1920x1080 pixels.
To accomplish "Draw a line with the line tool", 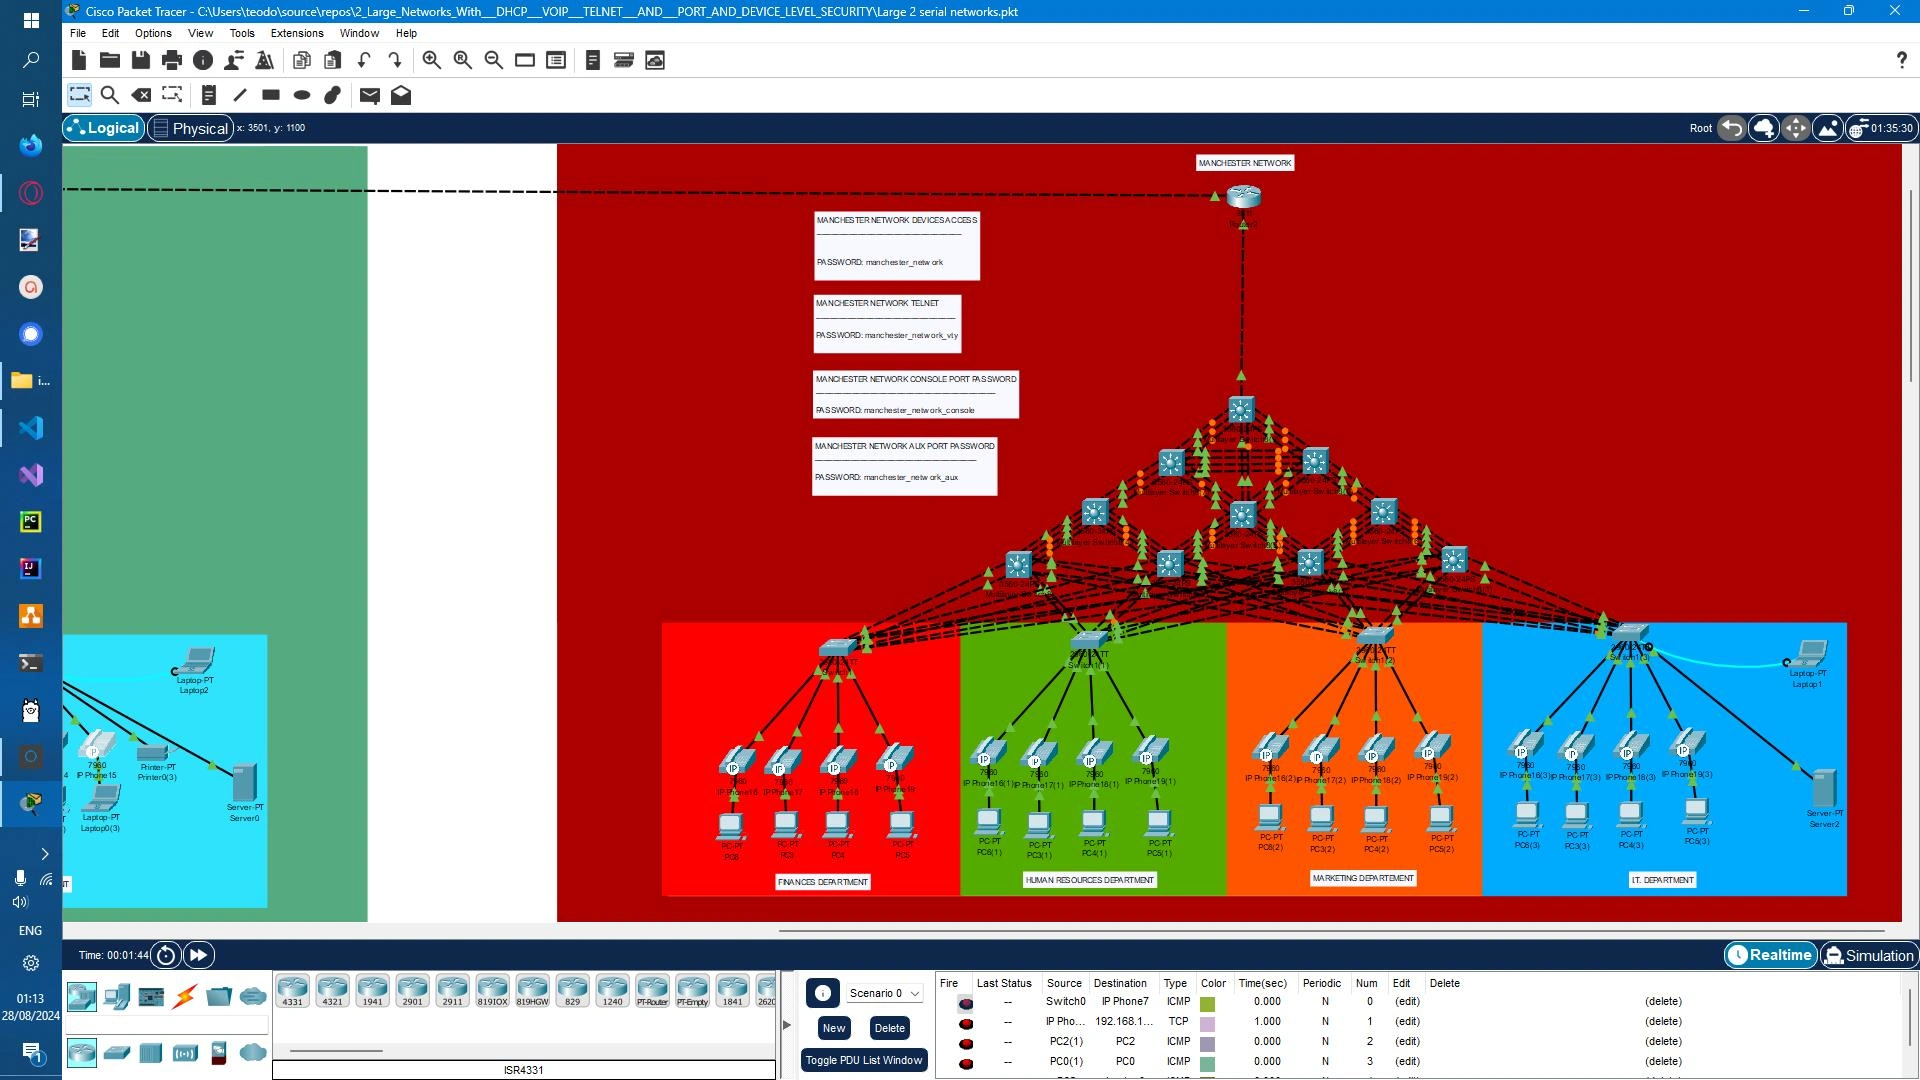I will coord(240,95).
